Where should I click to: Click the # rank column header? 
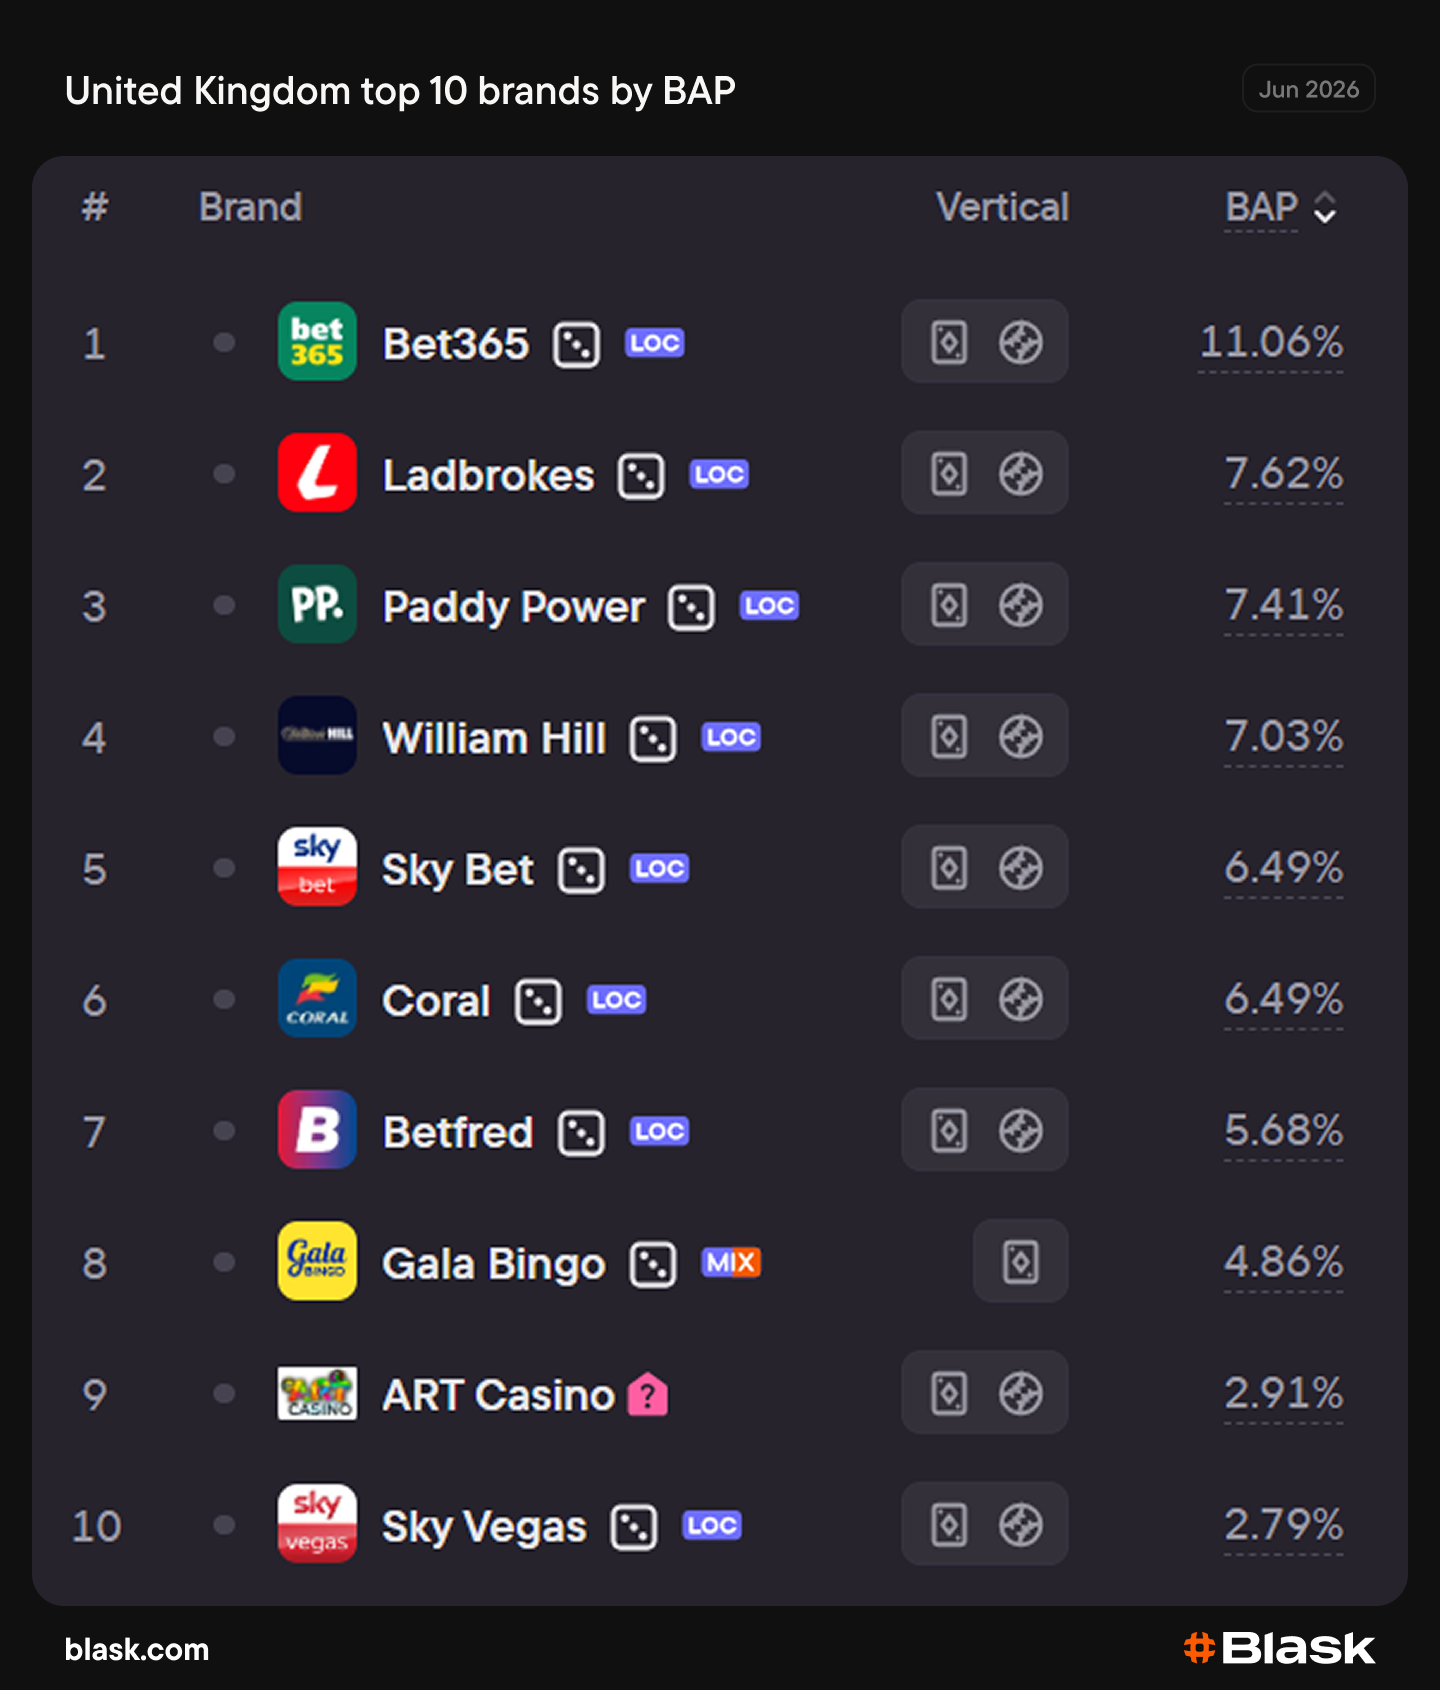[95, 207]
